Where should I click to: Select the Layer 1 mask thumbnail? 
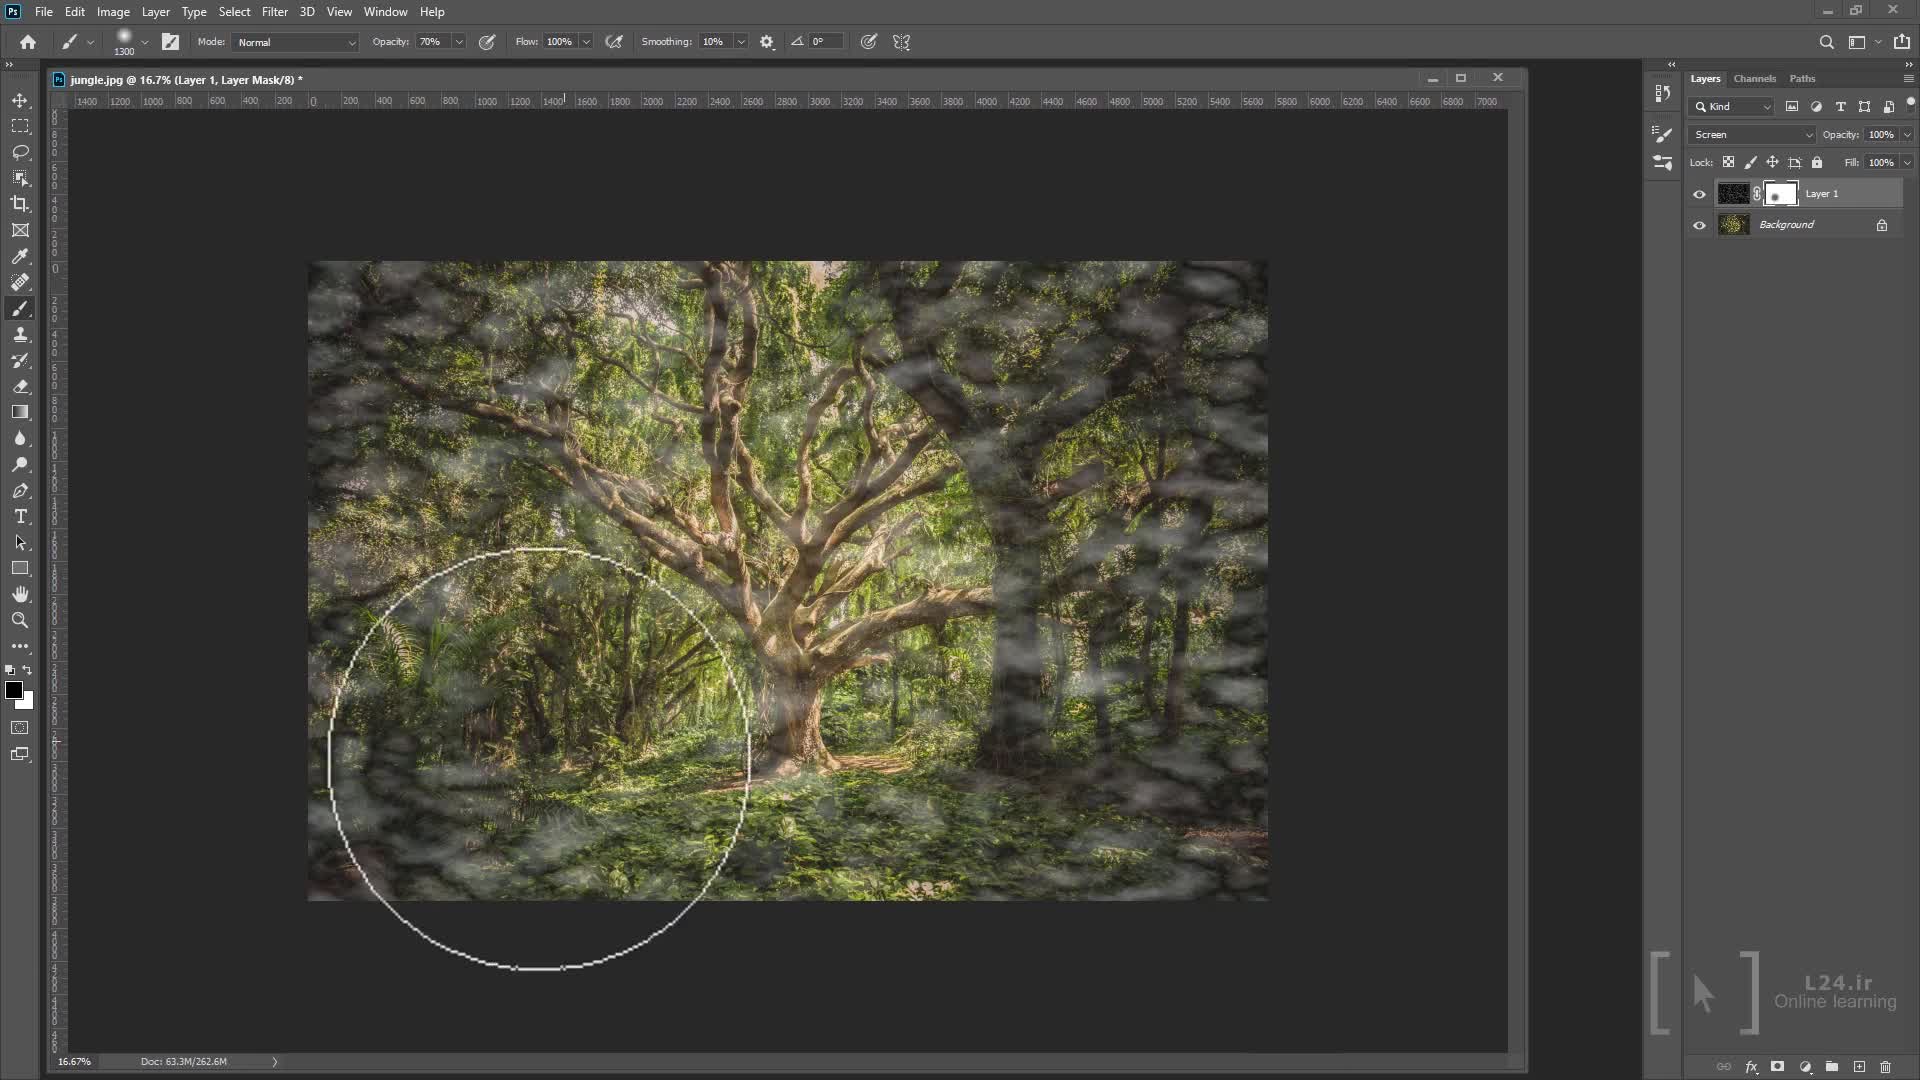click(1780, 194)
